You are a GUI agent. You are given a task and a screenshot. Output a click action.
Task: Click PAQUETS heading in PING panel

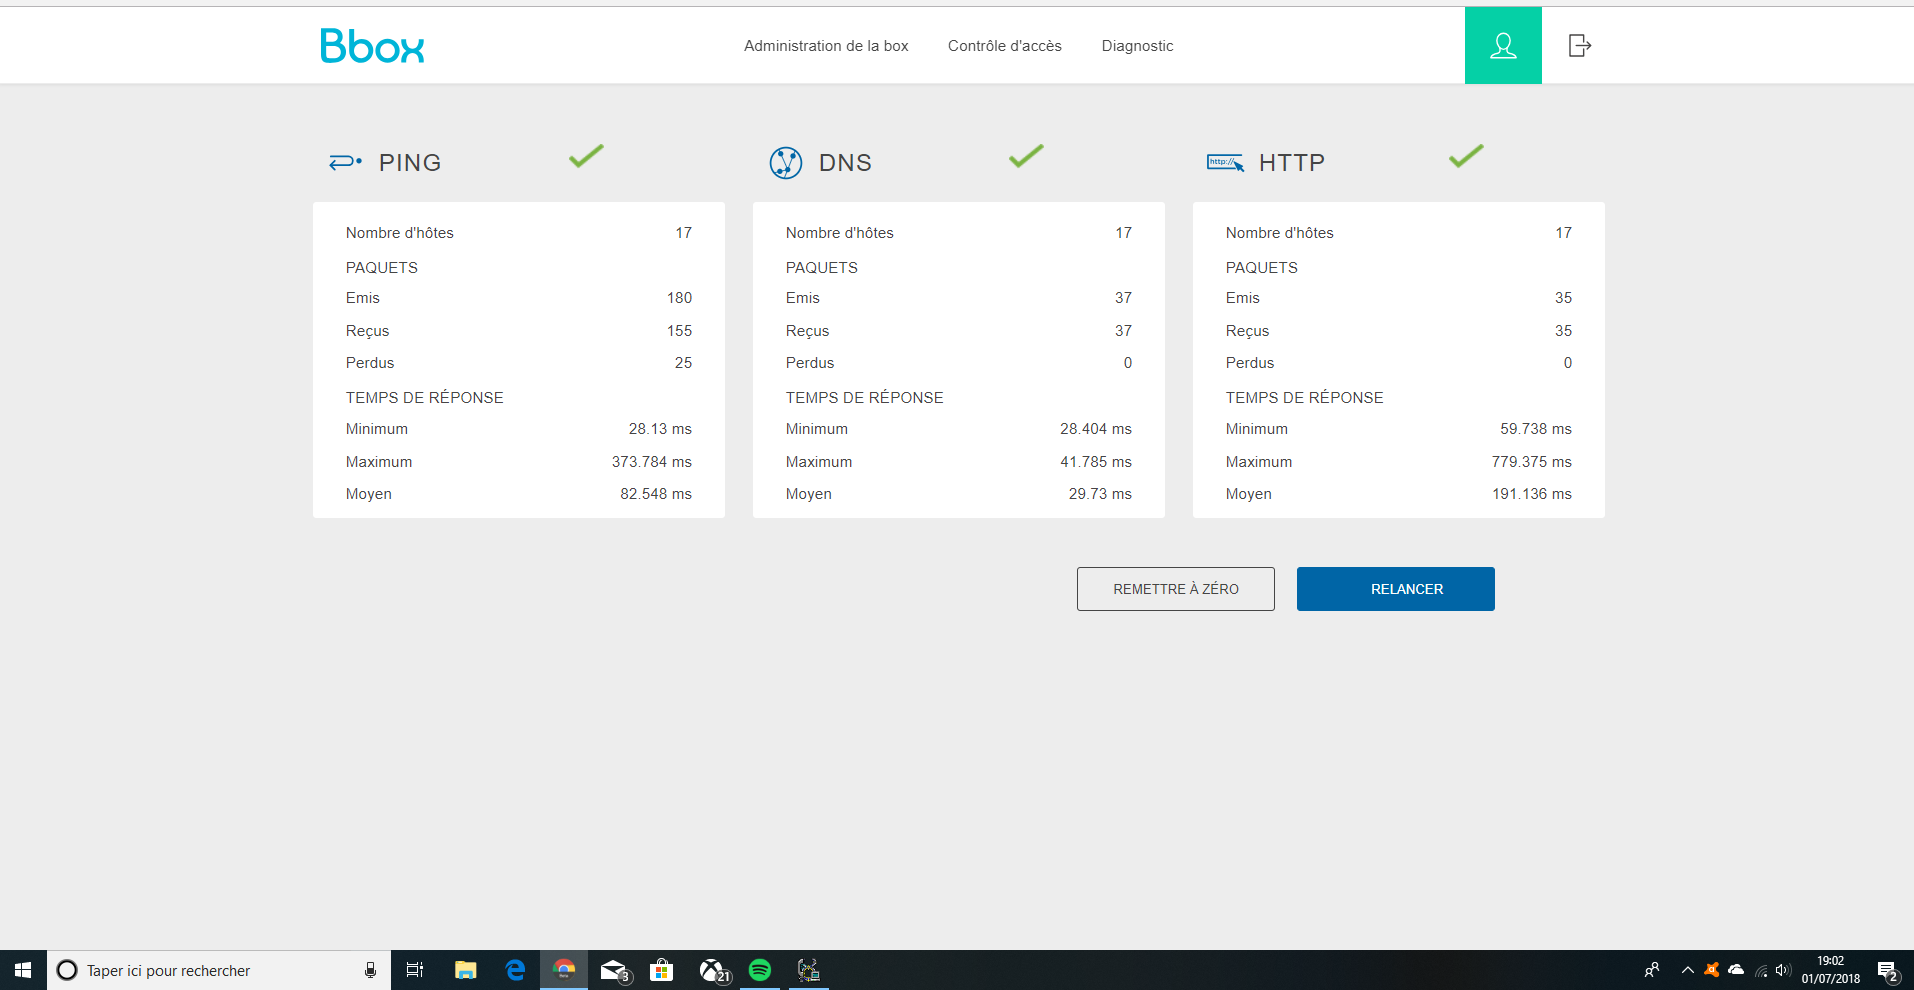(x=382, y=268)
